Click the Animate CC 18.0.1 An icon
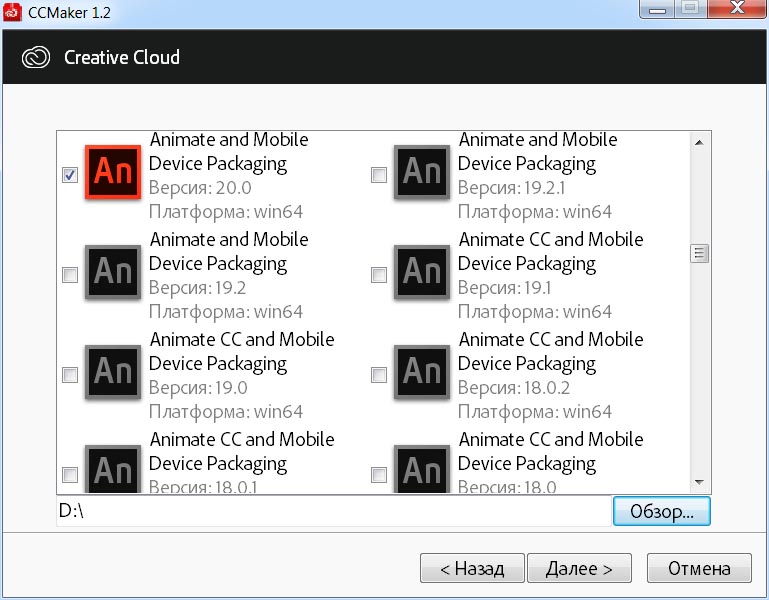Image resolution: width=769 pixels, height=600 pixels. coord(113,469)
